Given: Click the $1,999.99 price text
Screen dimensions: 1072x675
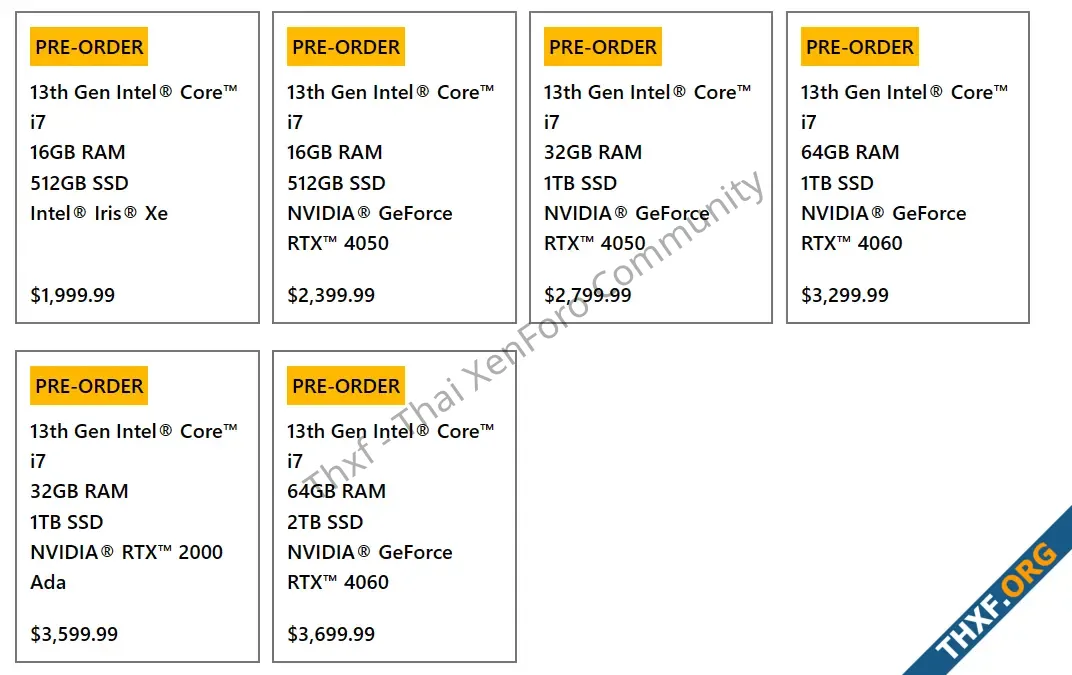Looking at the screenshot, I should pyautogui.click(x=72, y=295).
